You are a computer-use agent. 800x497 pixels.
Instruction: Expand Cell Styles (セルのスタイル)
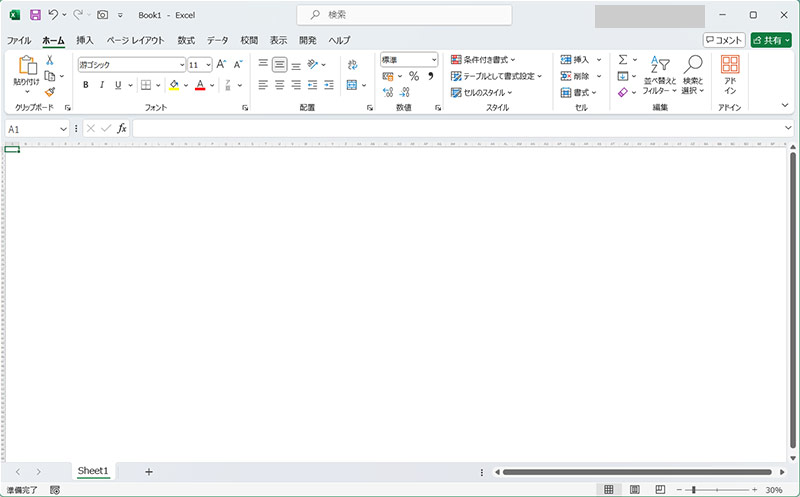[481, 92]
